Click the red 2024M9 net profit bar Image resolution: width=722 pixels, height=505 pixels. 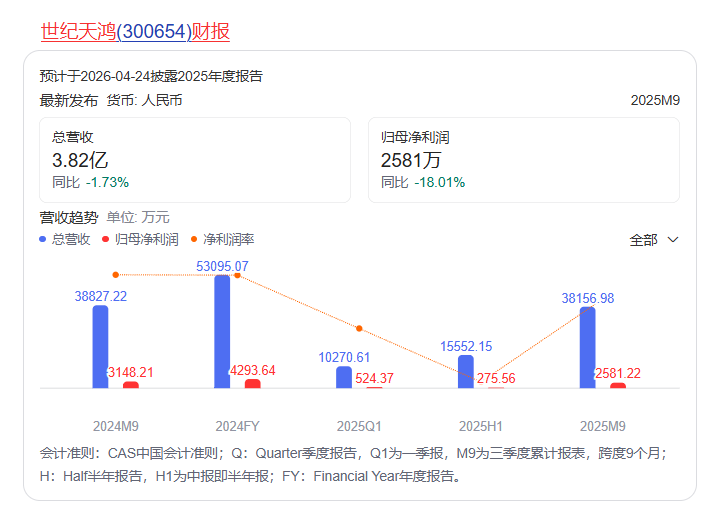click(131, 384)
